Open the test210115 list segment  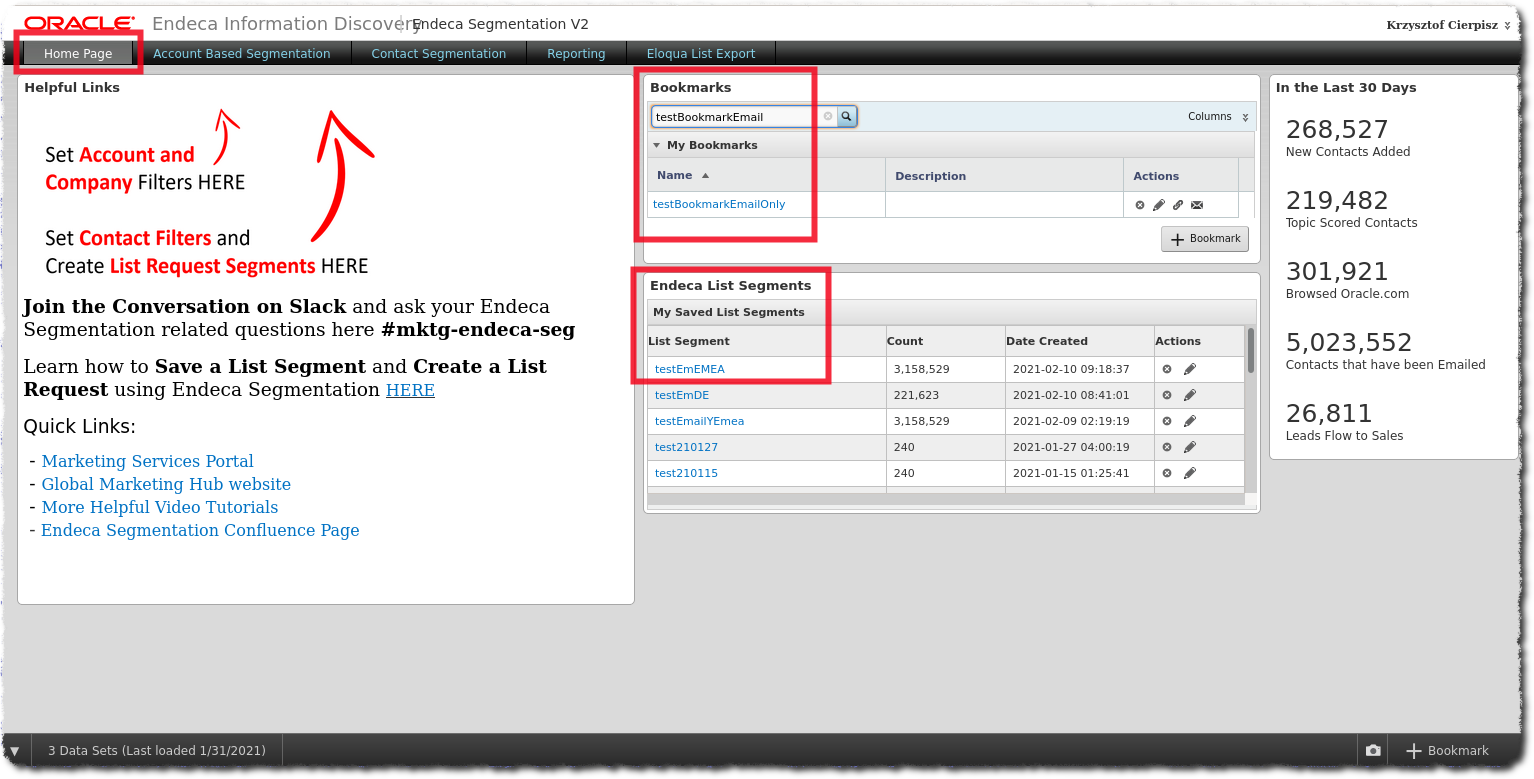tap(686, 473)
